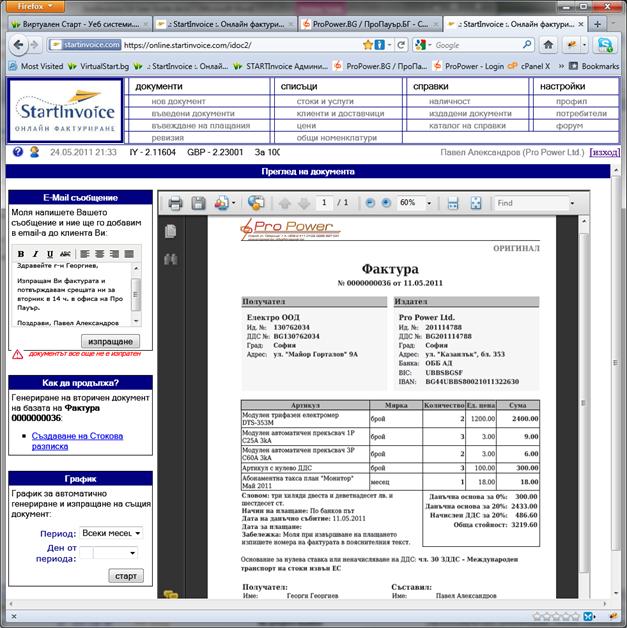Image resolution: width=627 pixels, height=628 pixels.
Task: Center email text
Action: pos(99,254)
